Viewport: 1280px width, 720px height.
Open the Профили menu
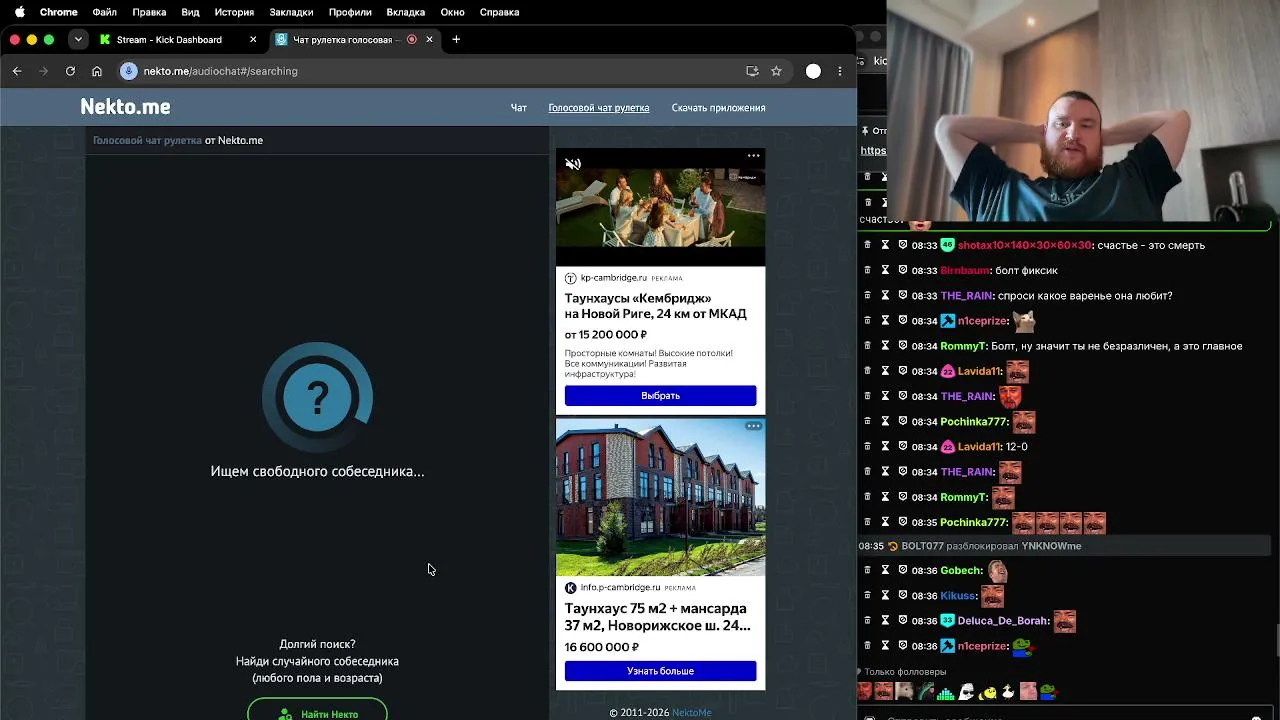(x=350, y=12)
